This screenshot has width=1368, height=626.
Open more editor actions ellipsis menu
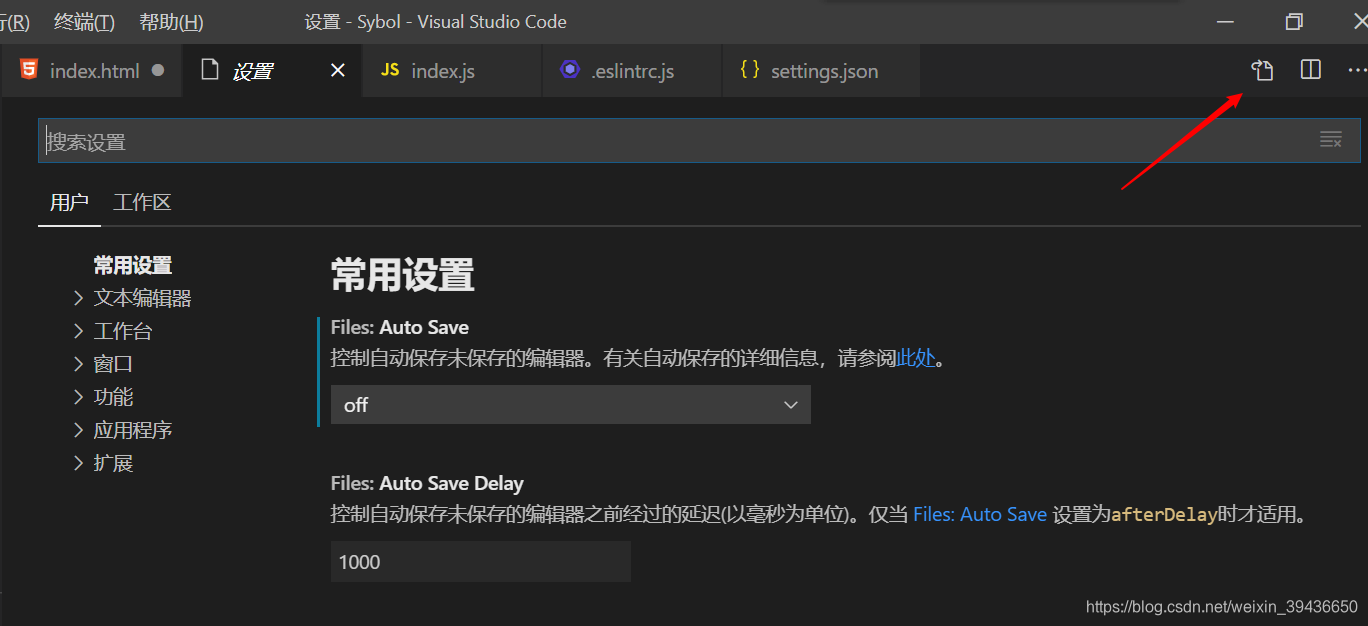click(1357, 70)
